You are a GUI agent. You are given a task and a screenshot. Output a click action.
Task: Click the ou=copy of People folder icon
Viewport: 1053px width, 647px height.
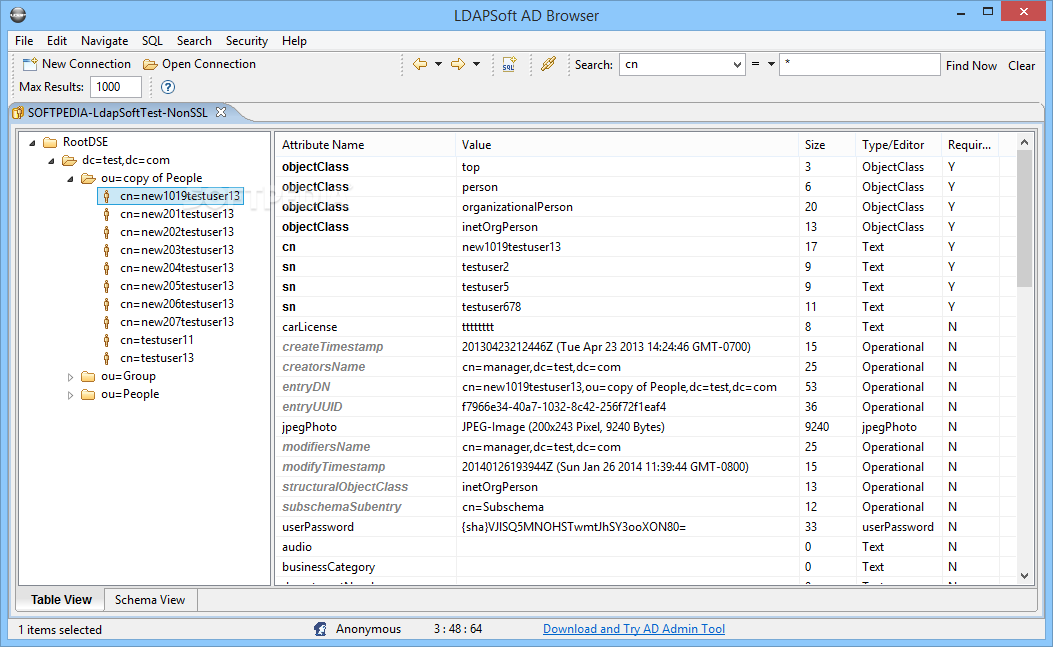[x=88, y=179]
